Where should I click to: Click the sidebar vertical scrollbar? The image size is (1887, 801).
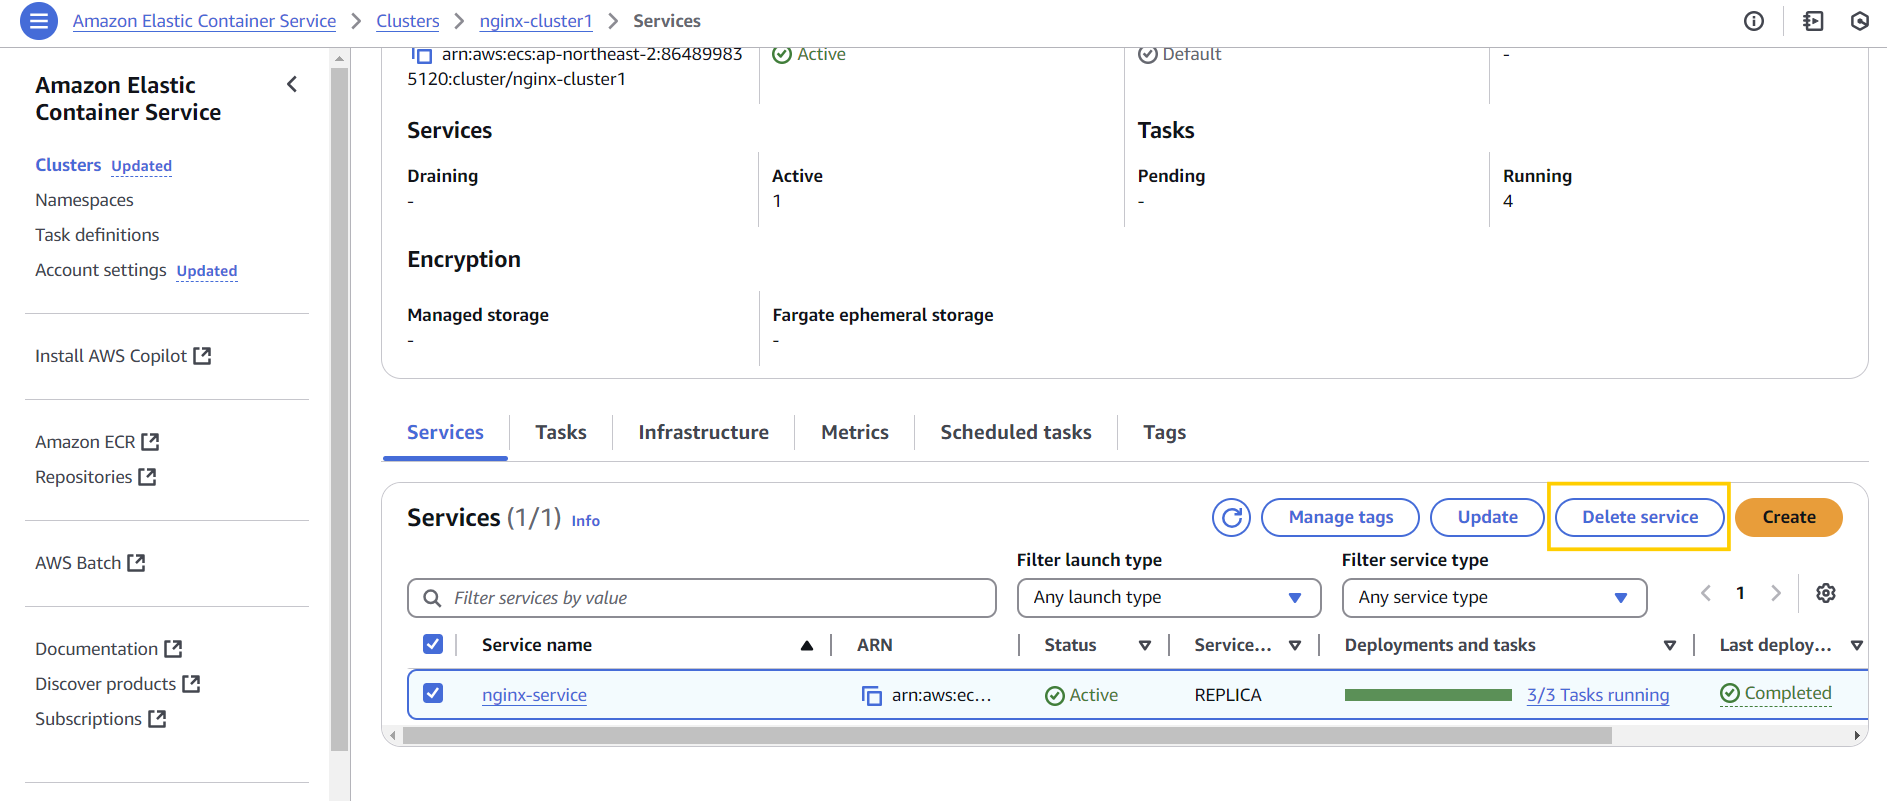339,410
